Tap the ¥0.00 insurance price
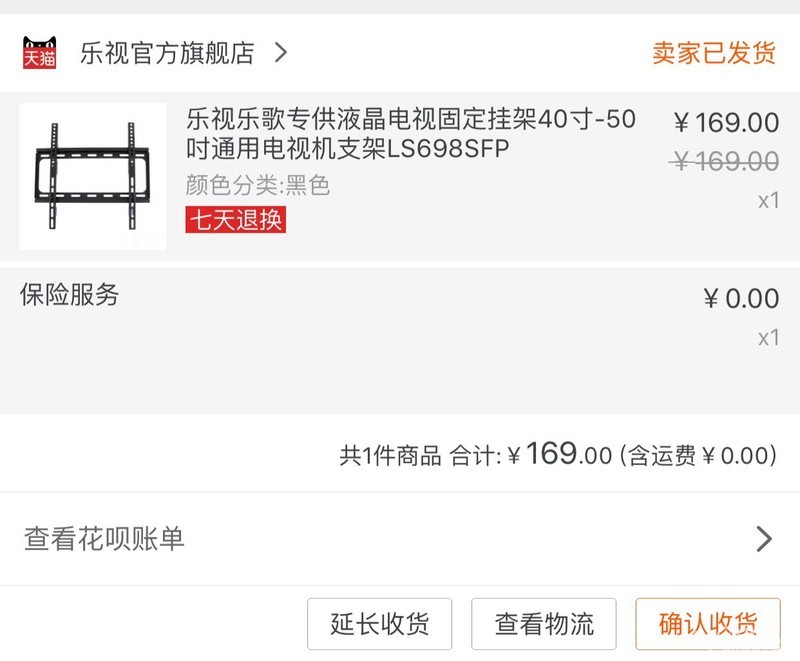The width and height of the screenshot is (800, 661). 741,298
